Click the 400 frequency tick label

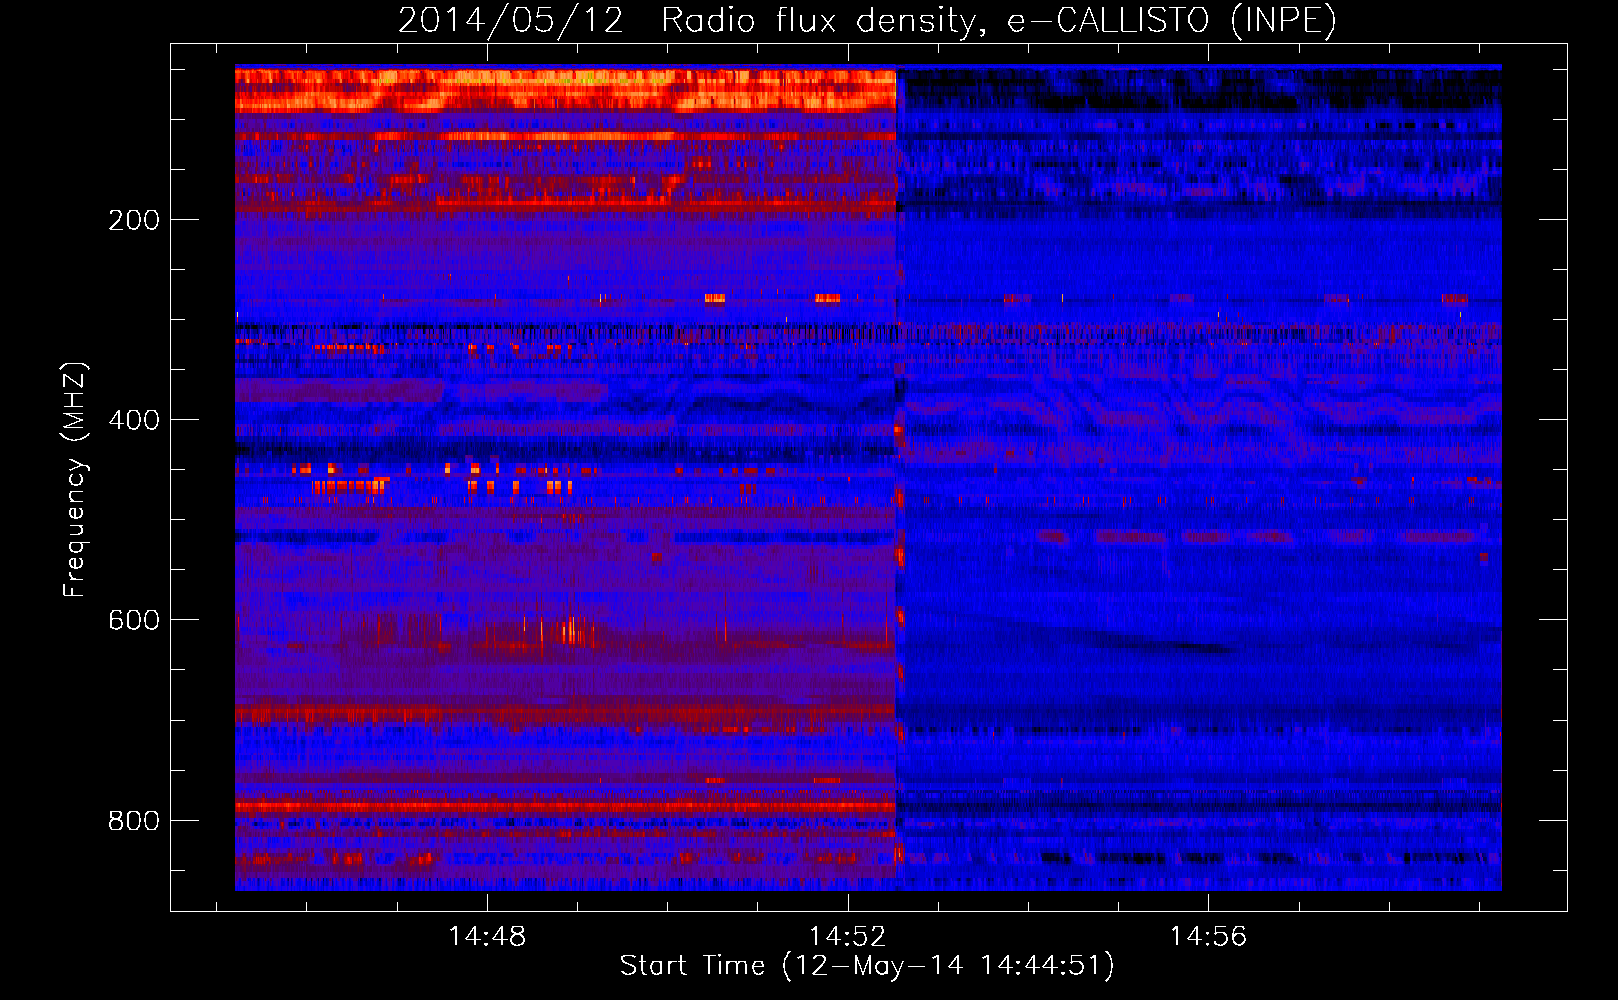coord(134,420)
